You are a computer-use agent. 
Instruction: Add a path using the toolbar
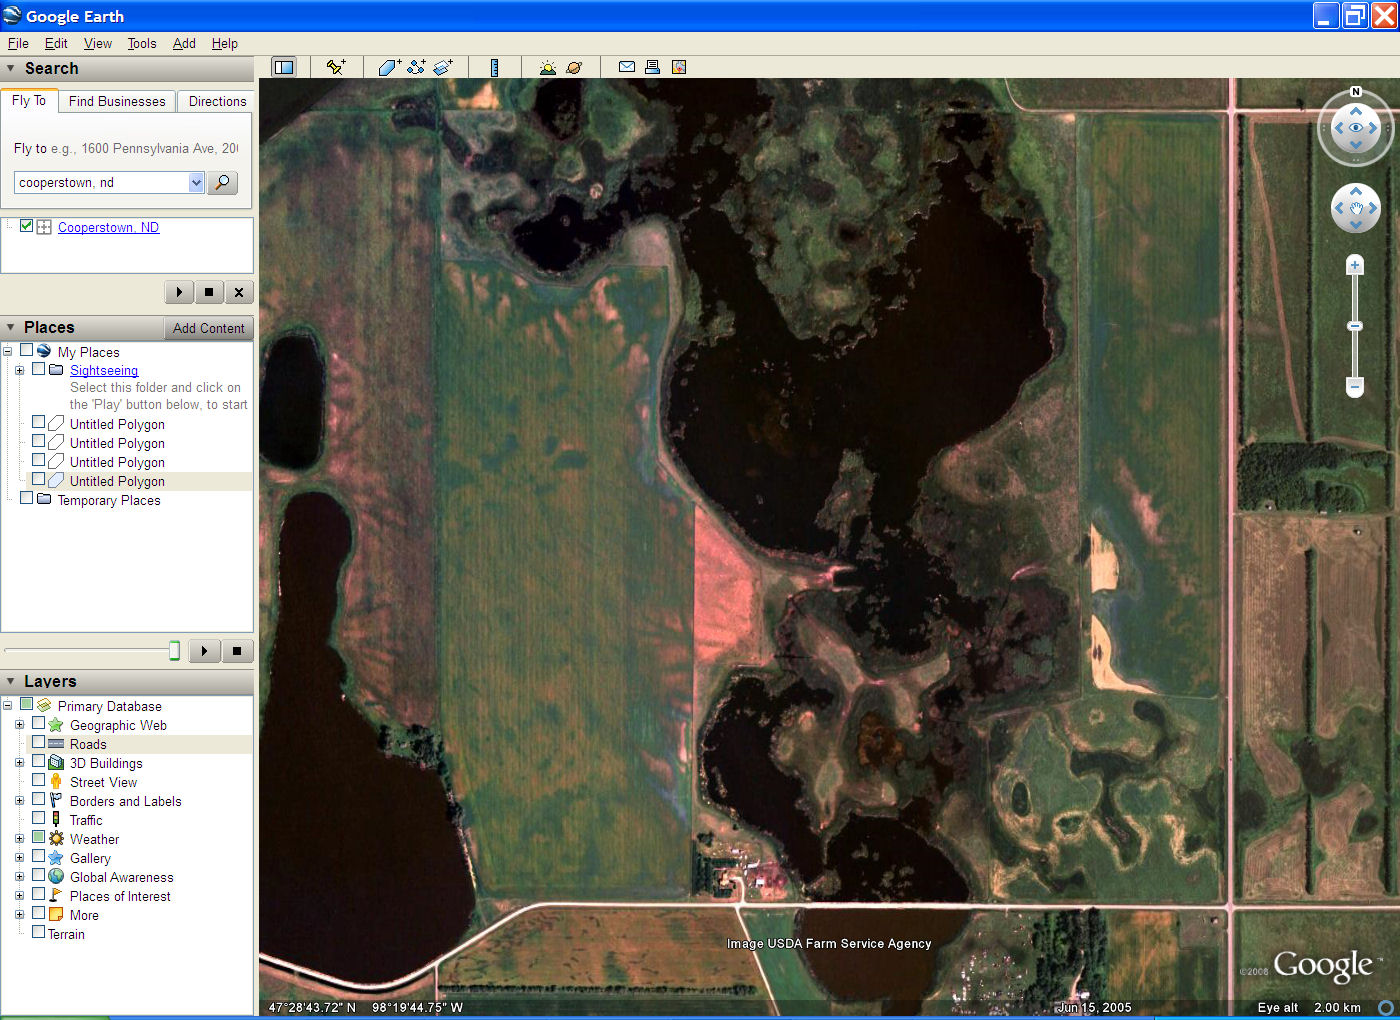[x=416, y=67]
